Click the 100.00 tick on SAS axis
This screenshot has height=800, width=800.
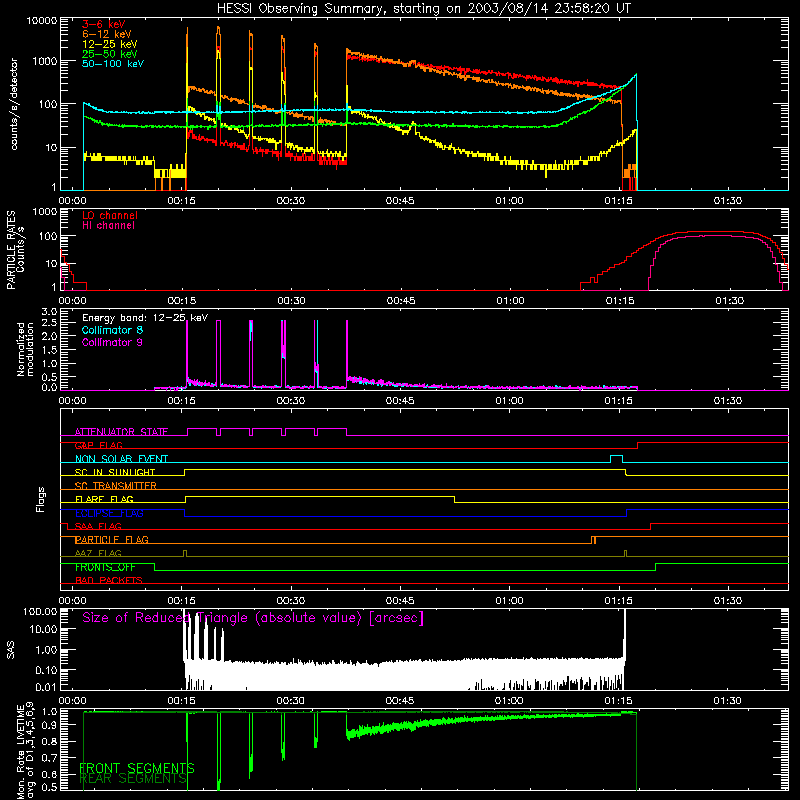(x=40, y=612)
